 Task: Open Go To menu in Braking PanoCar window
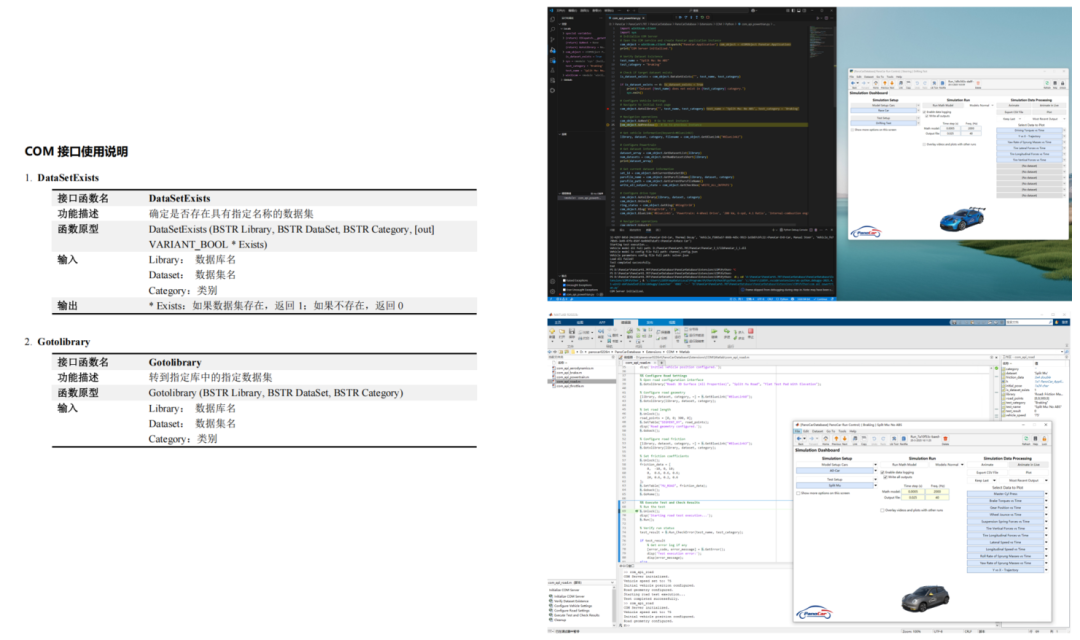coord(831,431)
